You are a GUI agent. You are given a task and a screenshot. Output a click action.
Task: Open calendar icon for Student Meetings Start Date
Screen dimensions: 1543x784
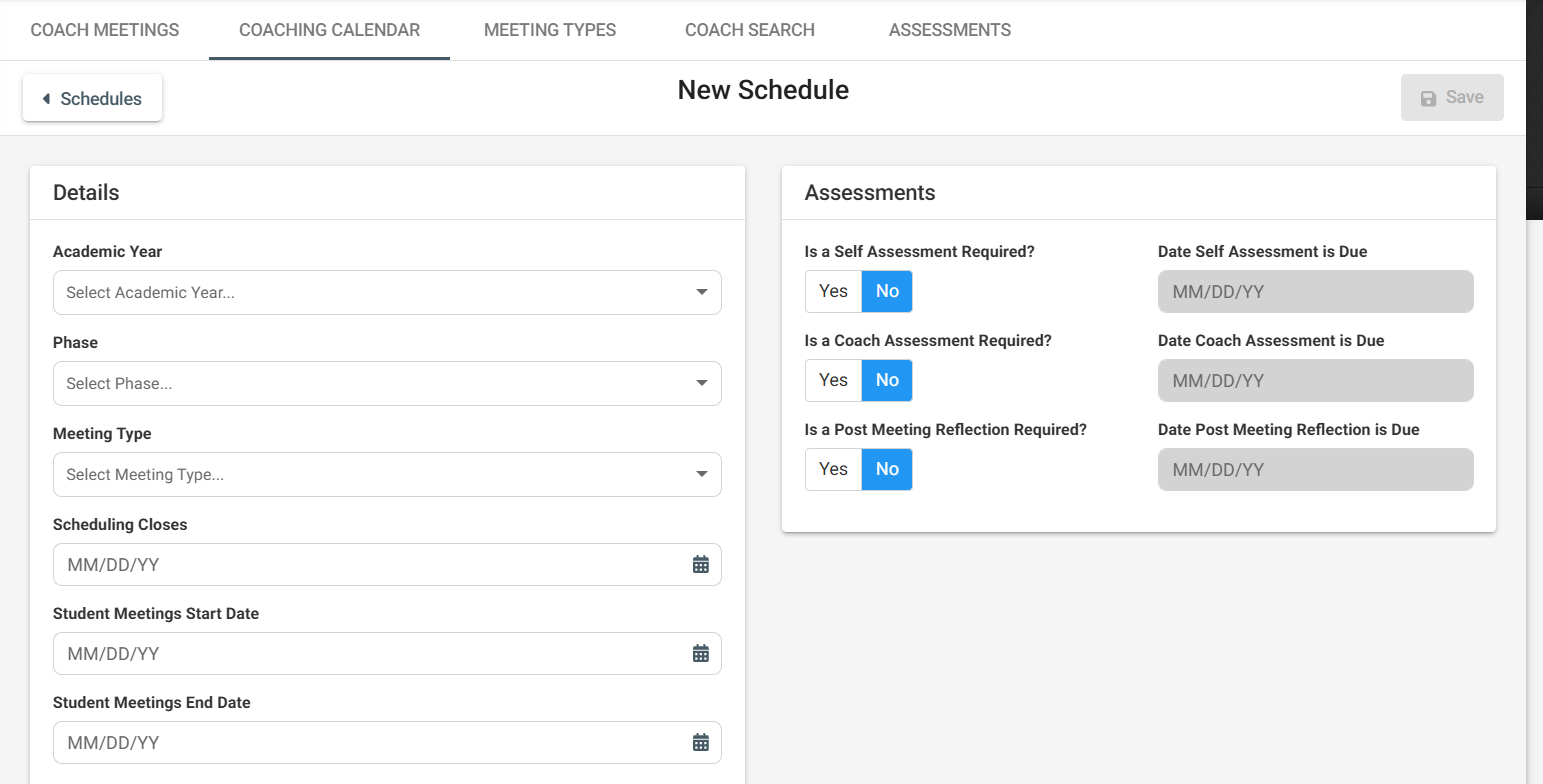(x=701, y=654)
